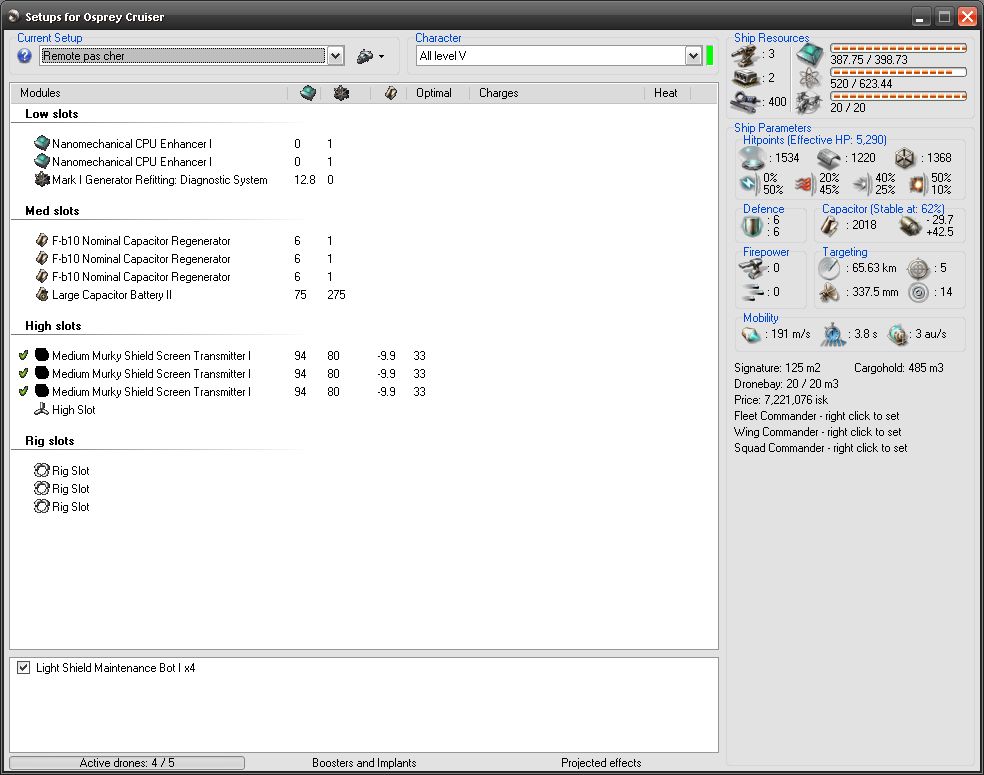Click the Defence tank icon
Image resolution: width=984 pixels, height=775 pixels.
(x=752, y=226)
